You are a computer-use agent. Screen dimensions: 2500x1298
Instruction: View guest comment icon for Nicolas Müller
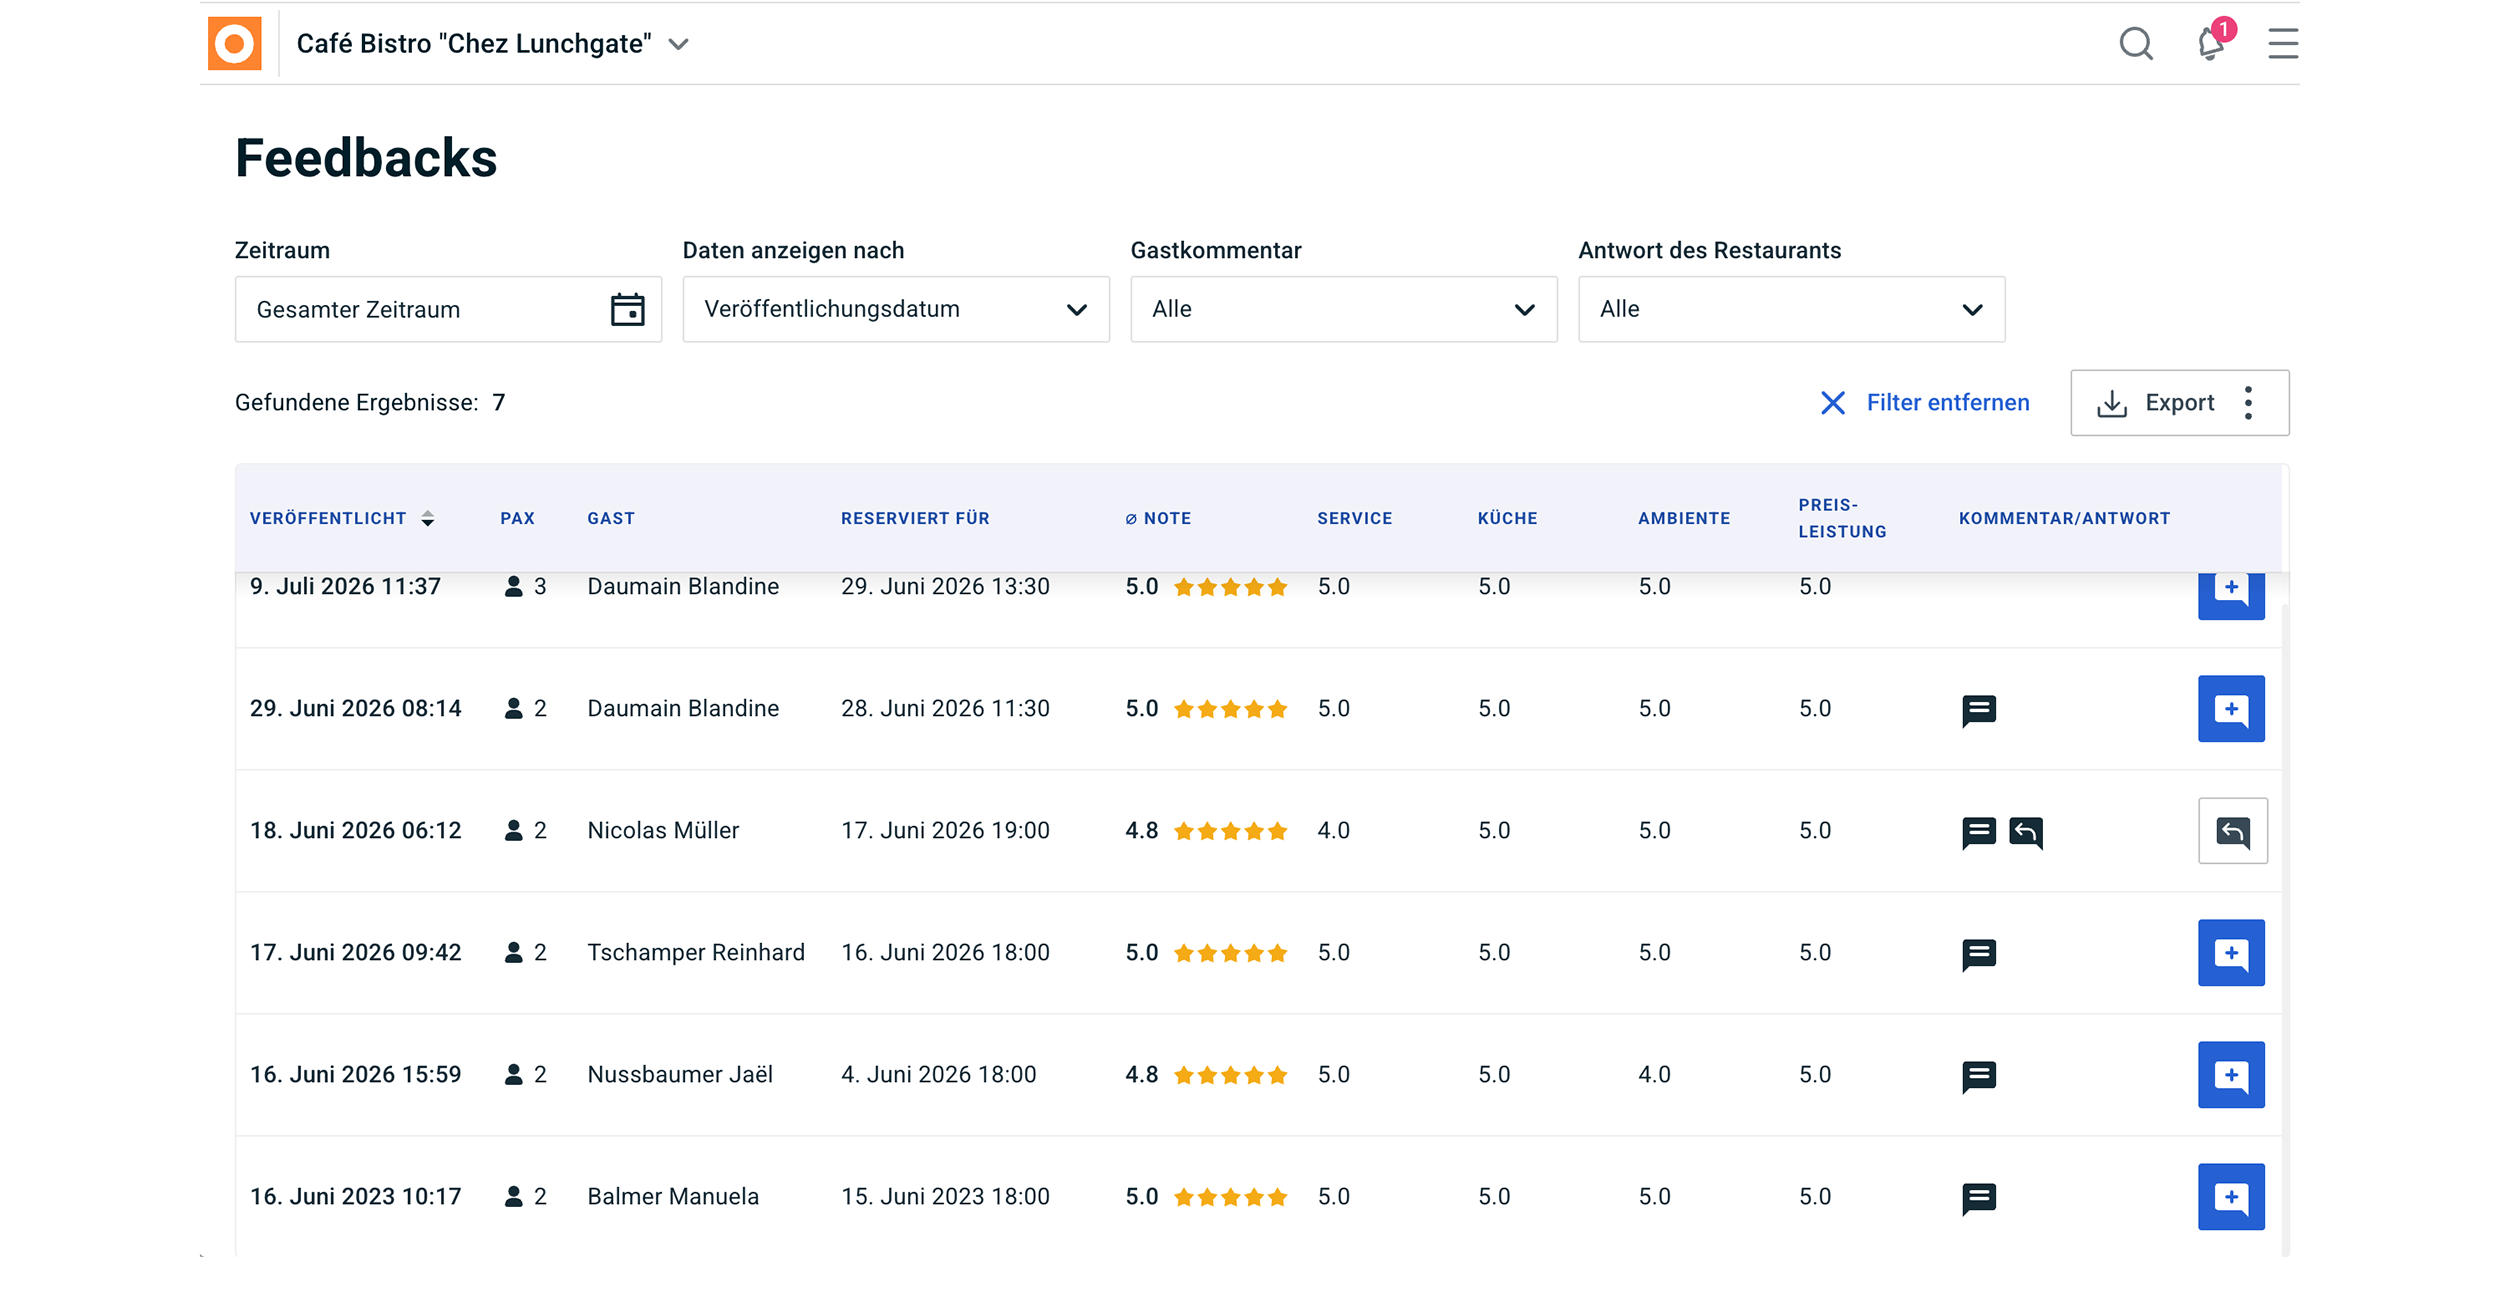click(1979, 832)
